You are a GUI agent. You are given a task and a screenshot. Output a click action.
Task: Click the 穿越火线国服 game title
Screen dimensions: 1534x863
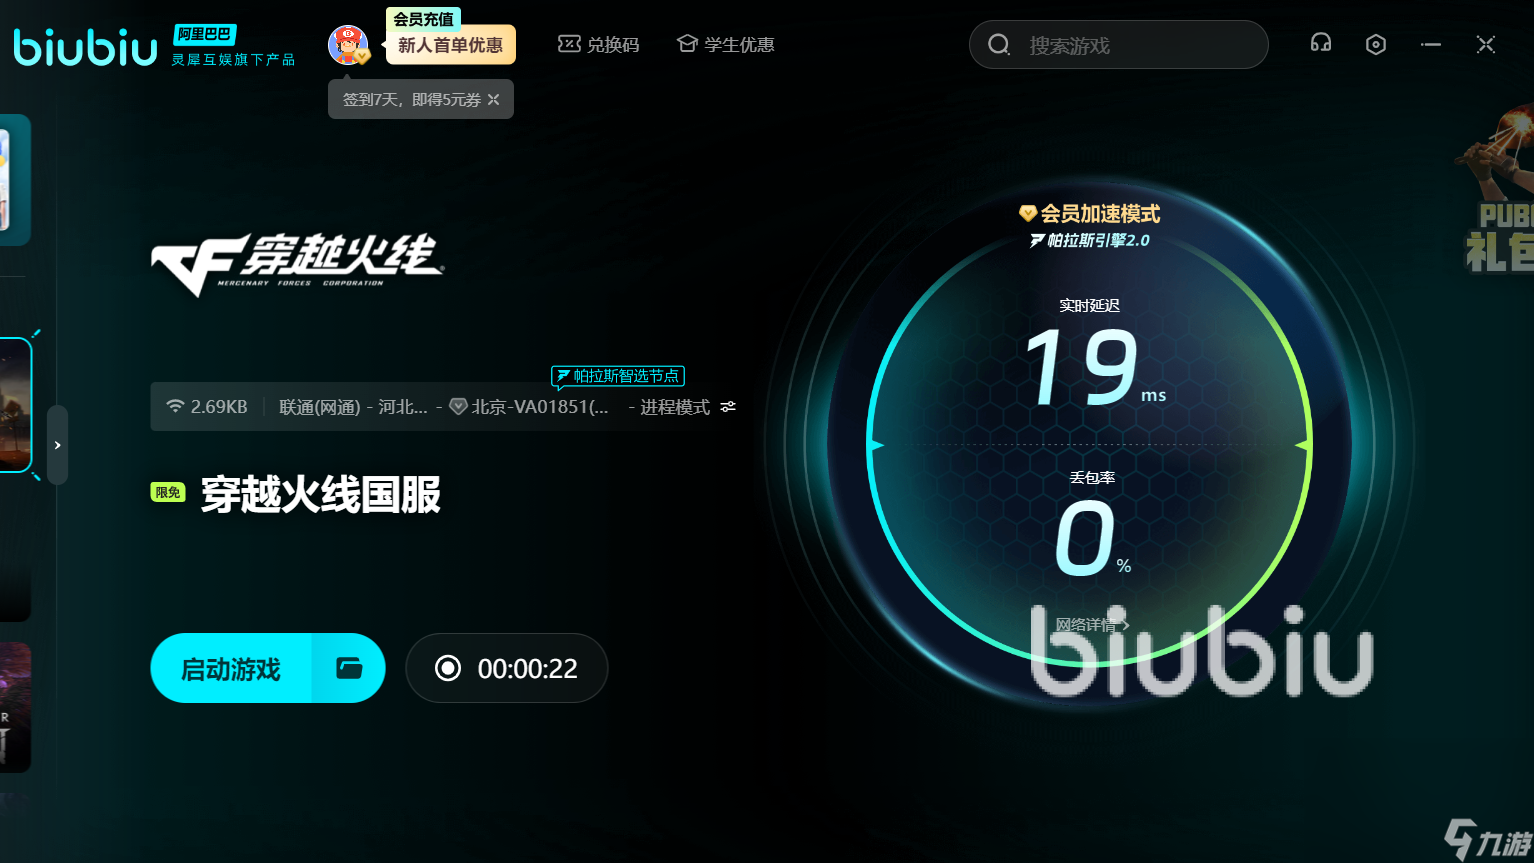tap(321, 494)
